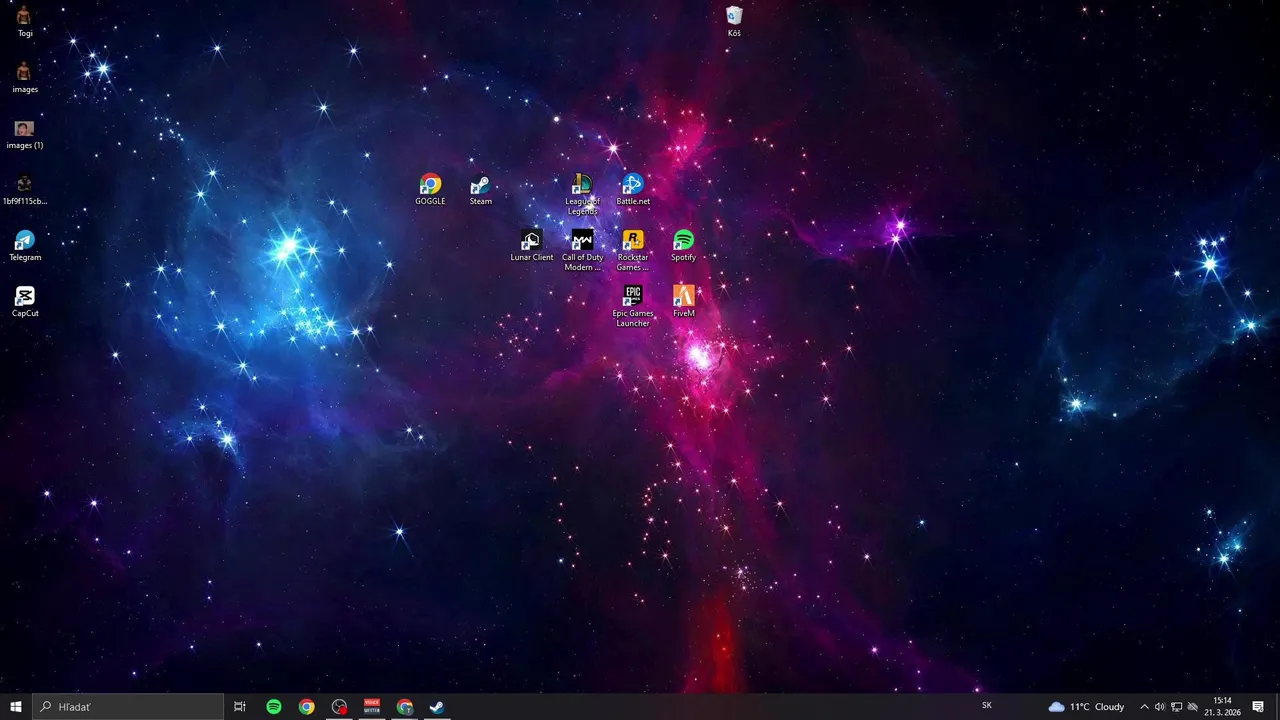Select the images (1) desktop file
This screenshot has height=720, width=1280.
[x=25, y=134]
